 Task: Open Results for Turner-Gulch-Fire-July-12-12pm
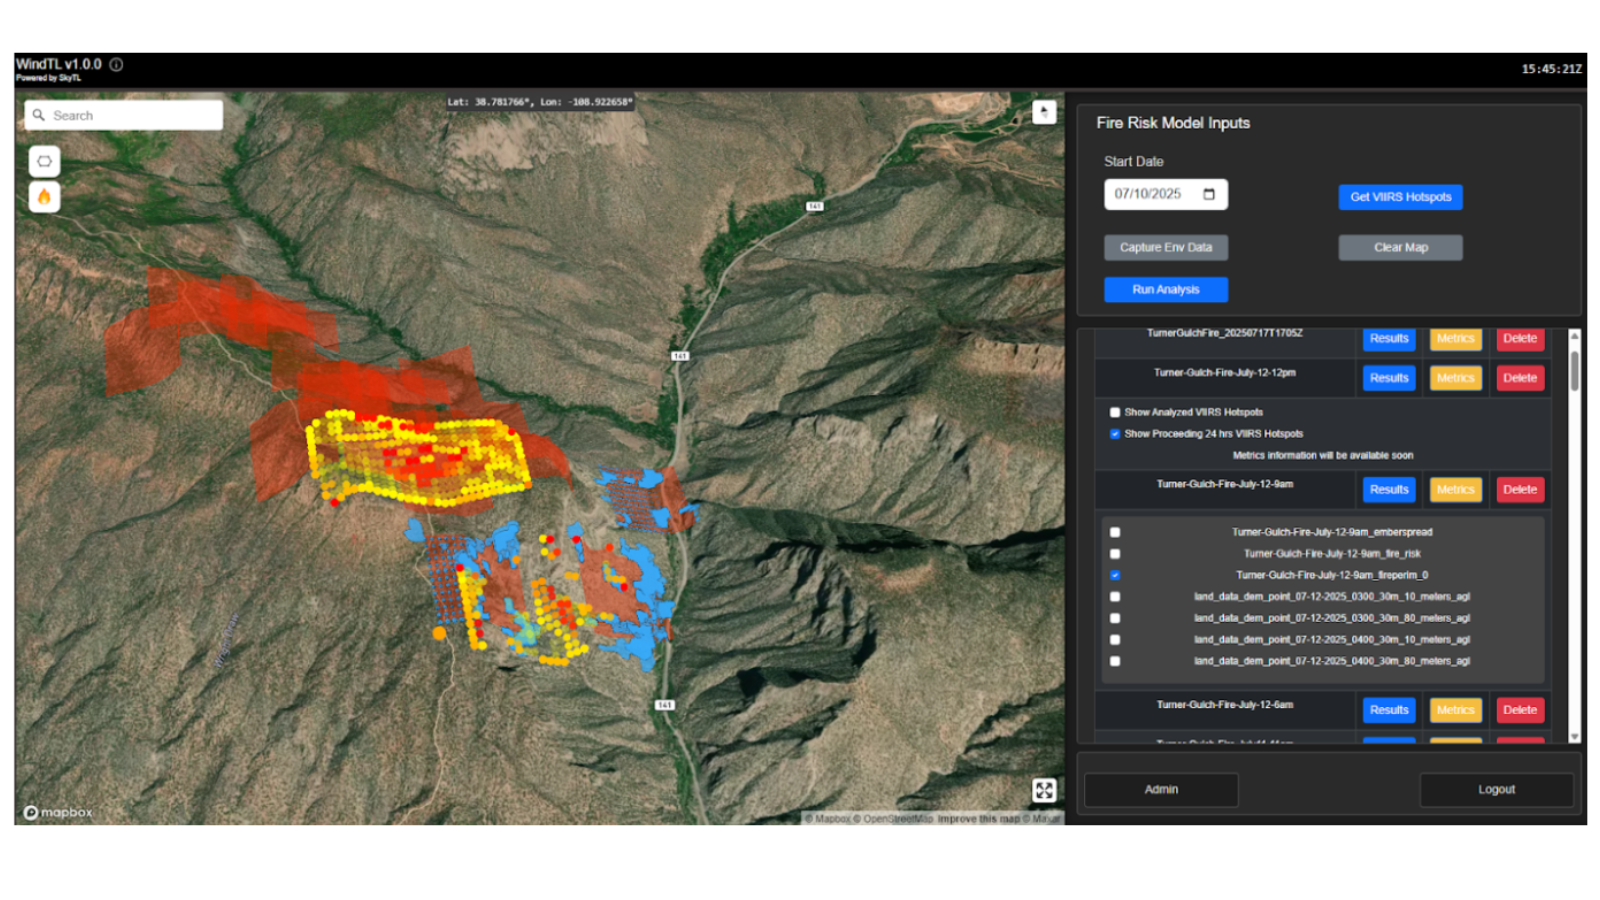pyautogui.click(x=1389, y=378)
